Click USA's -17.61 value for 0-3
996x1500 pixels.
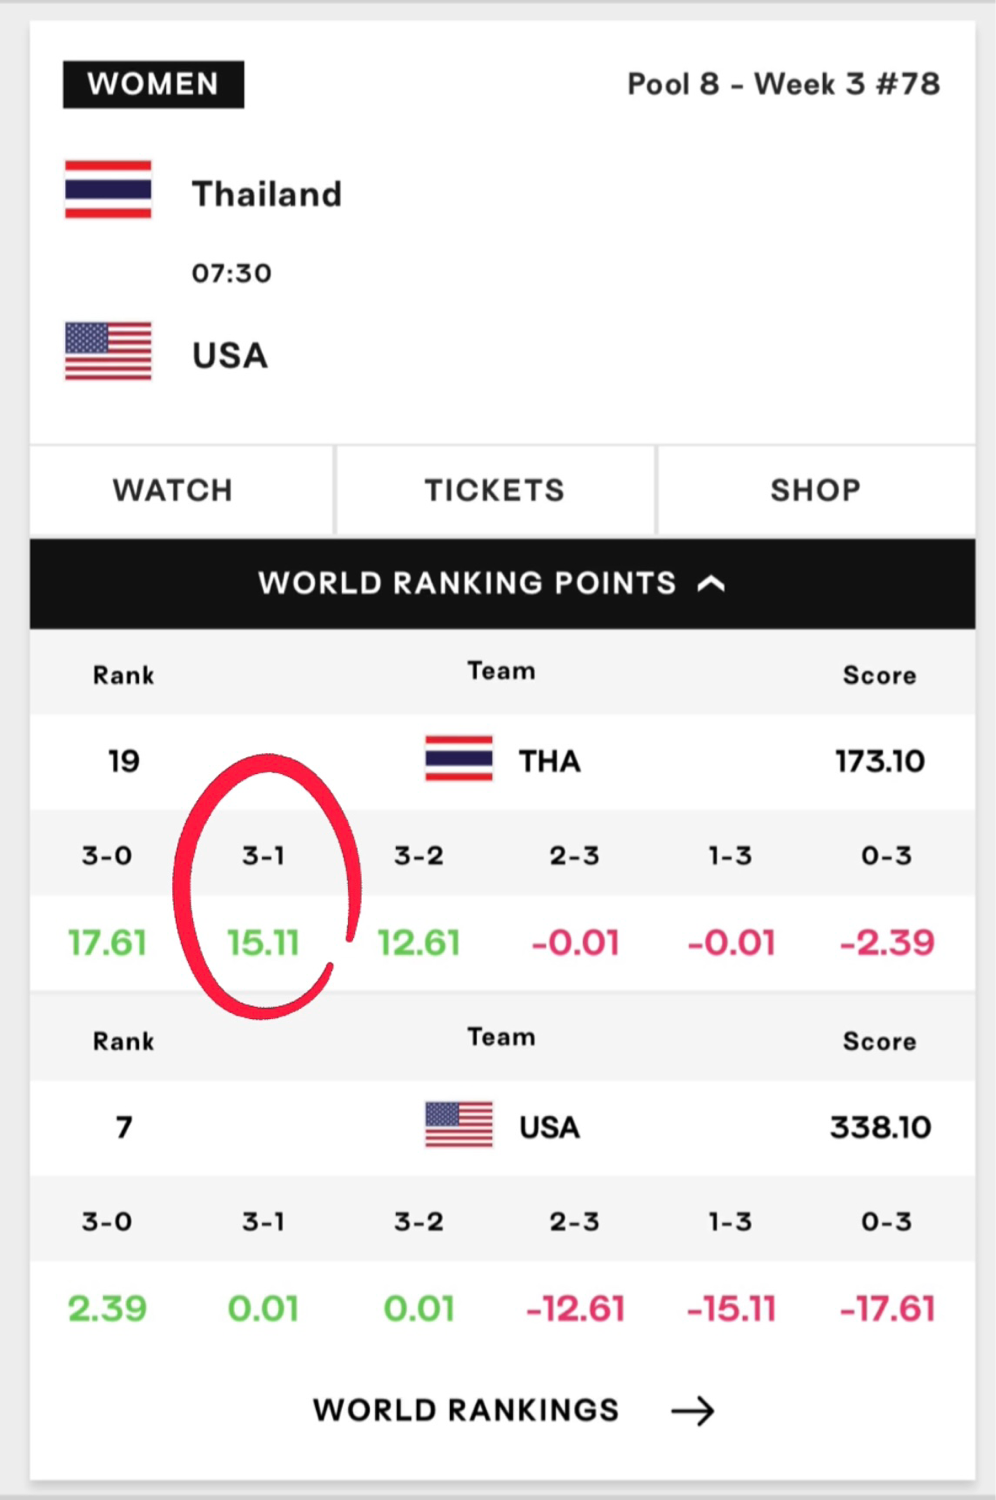click(888, 1308)
